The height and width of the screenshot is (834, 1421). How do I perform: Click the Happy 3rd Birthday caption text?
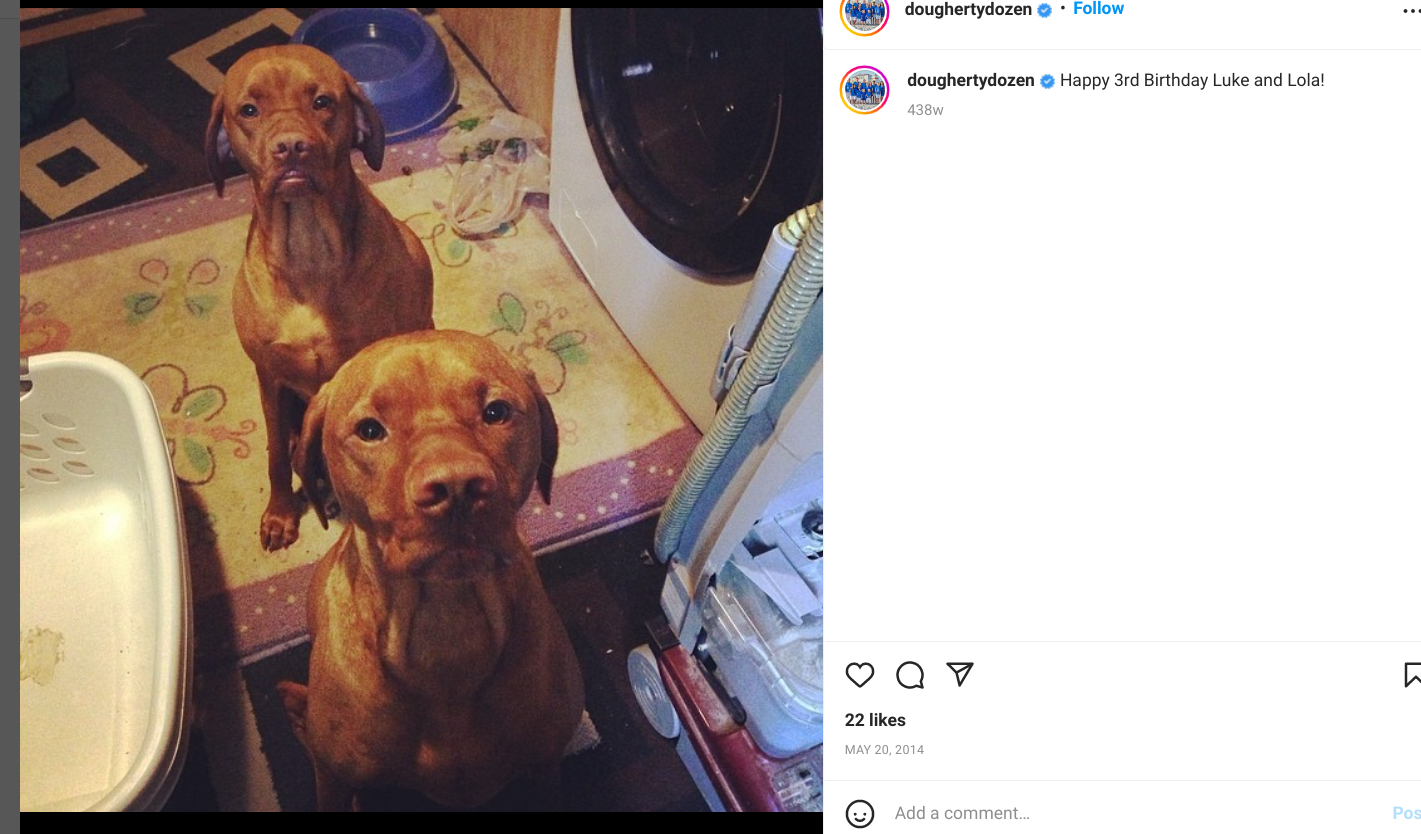(x=1192, y=80)
